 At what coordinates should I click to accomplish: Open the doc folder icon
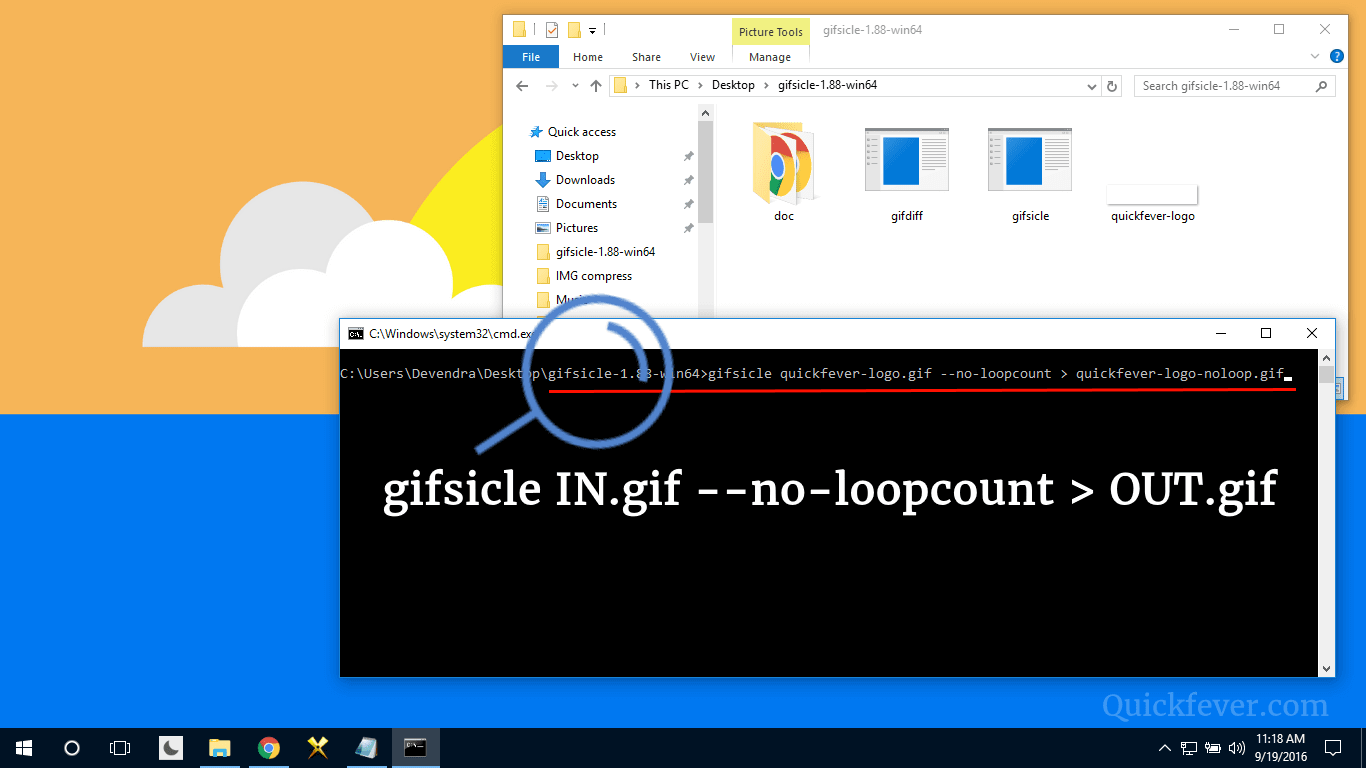783,162
